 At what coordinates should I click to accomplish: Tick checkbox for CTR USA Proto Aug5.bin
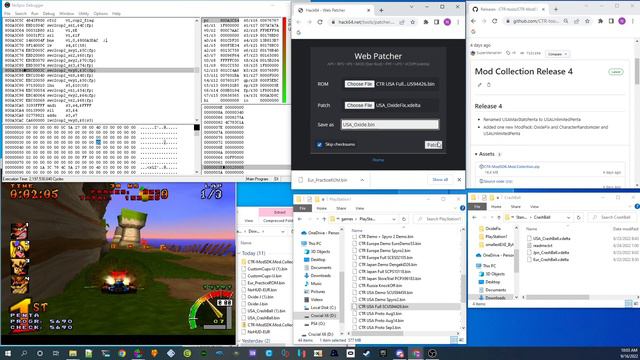(x=354, y=313)
